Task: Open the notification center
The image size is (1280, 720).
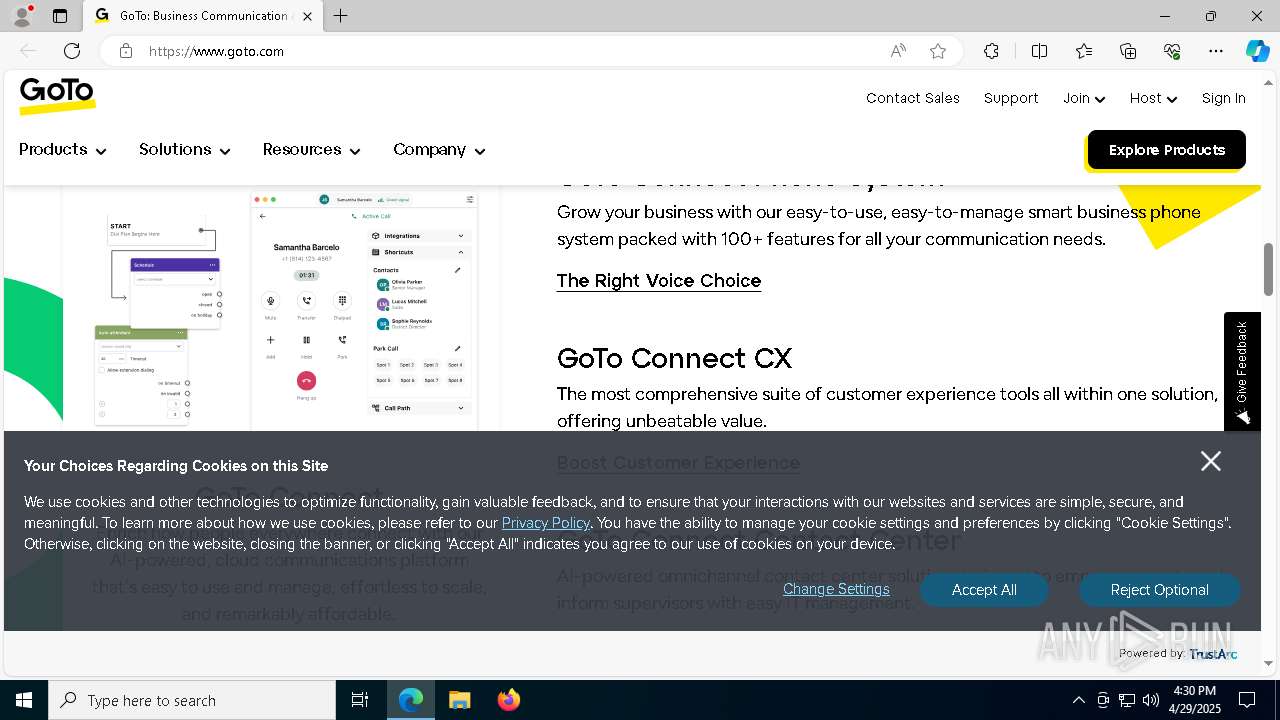Action: tap(1247, 700)
